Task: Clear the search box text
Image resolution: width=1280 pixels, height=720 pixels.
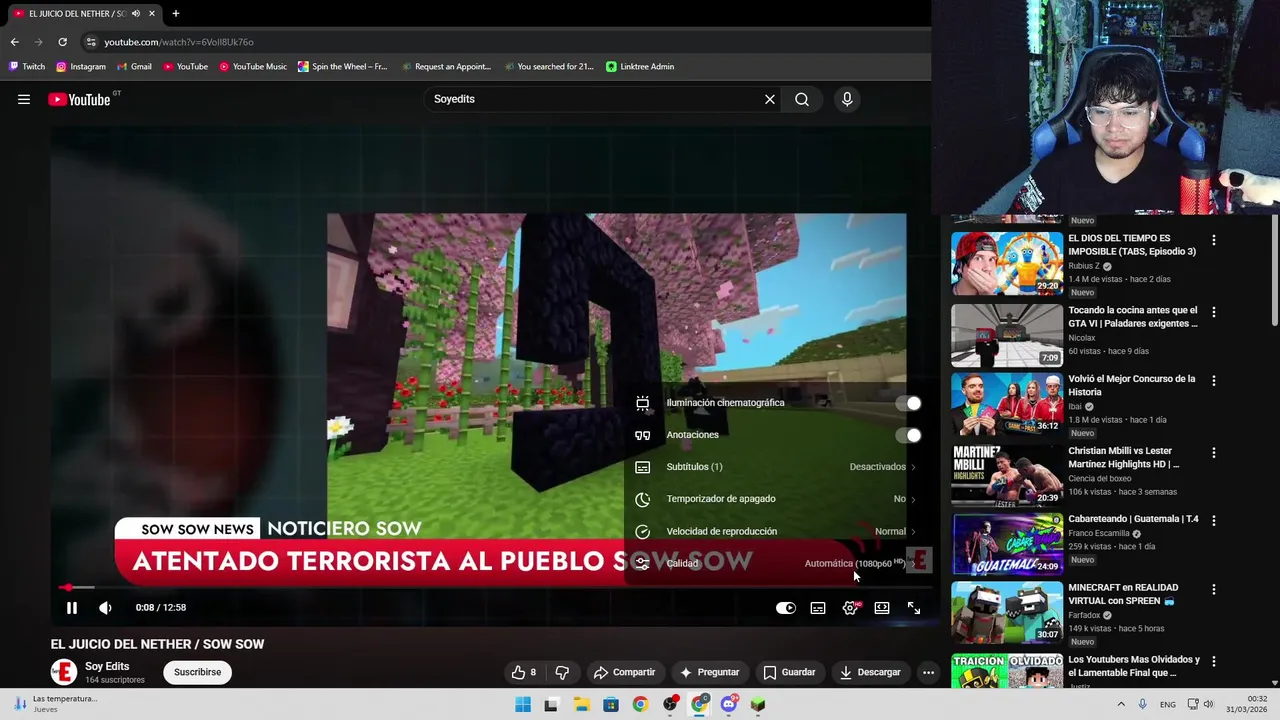Action: (x=770, y=99)
